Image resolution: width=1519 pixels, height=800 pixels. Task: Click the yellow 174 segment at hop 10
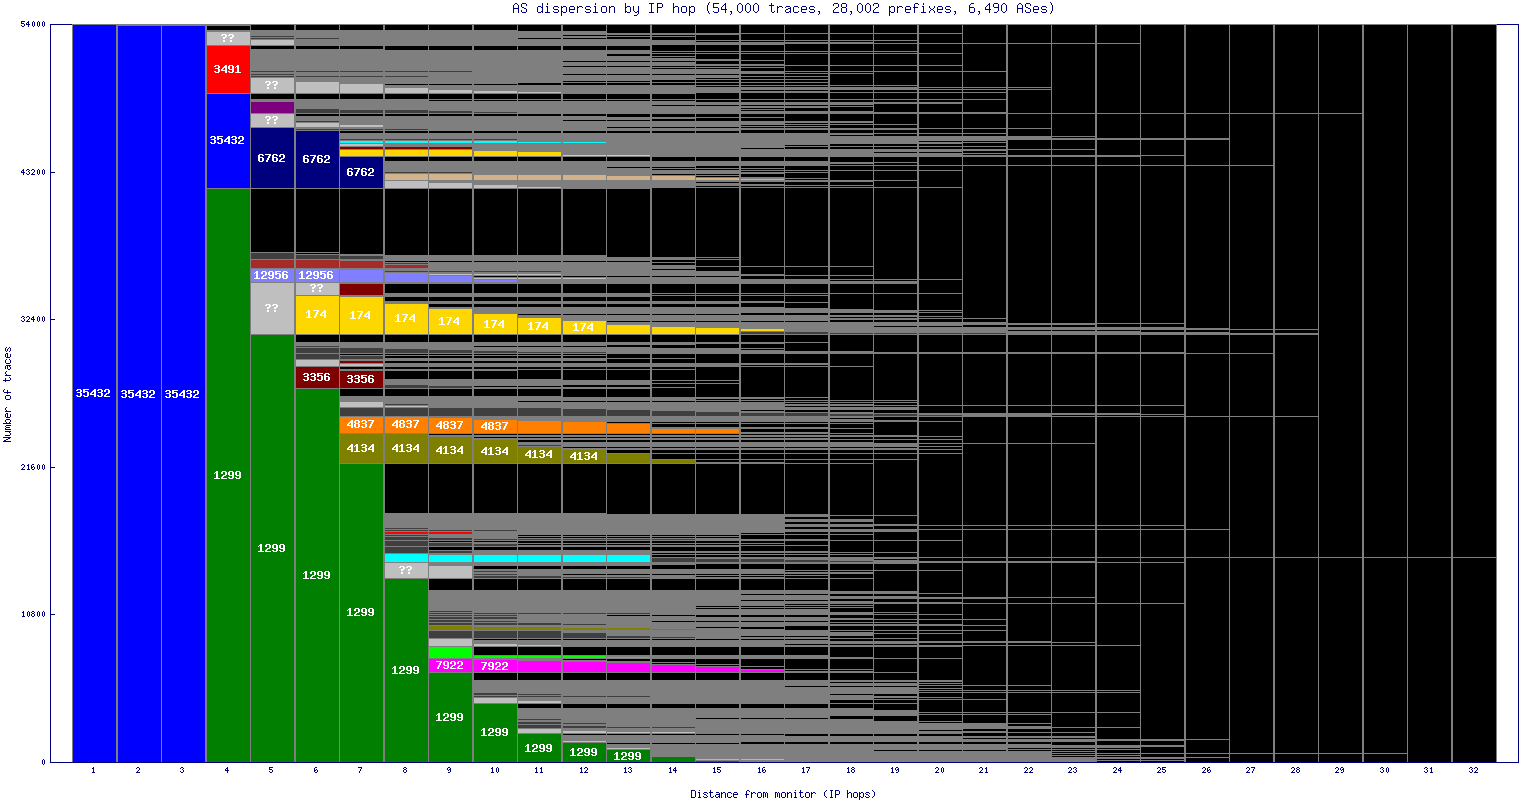495,324
